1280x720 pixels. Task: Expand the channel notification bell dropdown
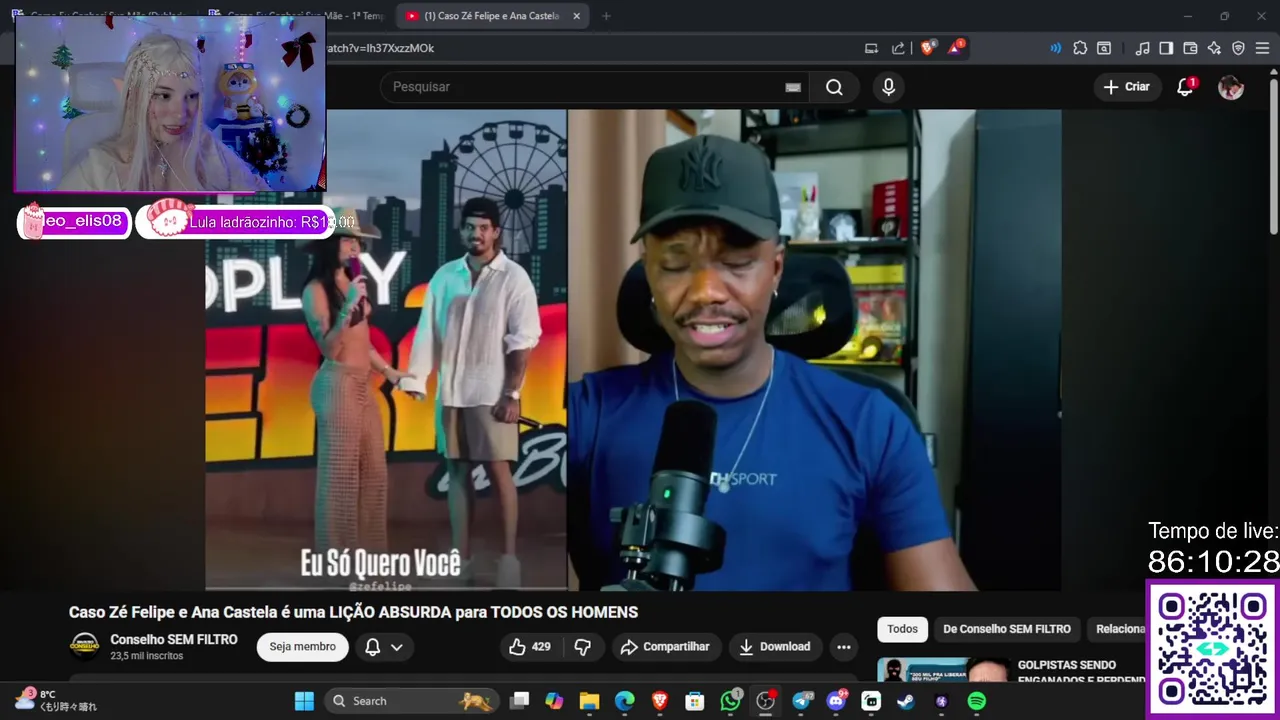[x=384, y=647]
